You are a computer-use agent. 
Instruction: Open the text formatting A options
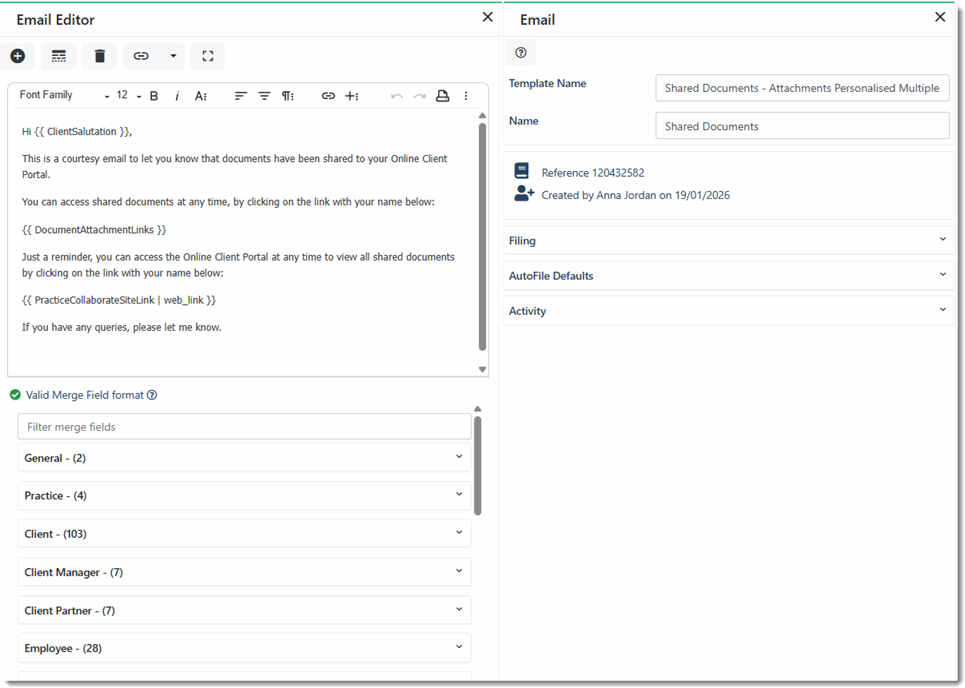tap(201, 96)
